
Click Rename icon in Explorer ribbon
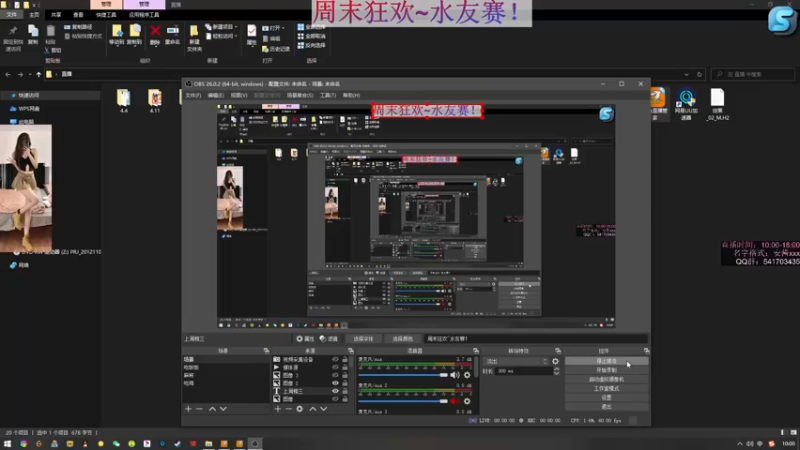click(172, 32)
